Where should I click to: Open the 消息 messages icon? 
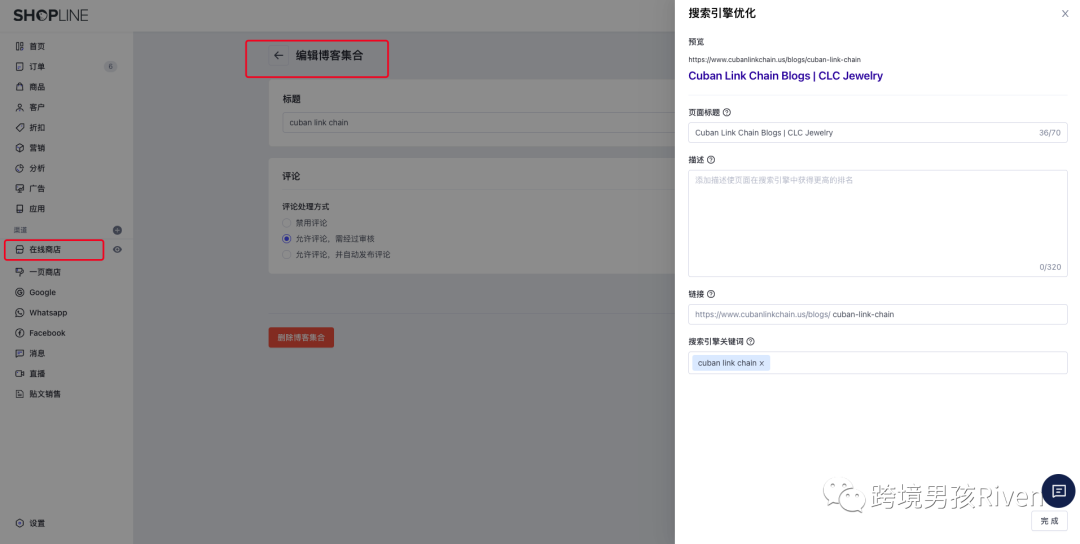(x=19, y=353)
